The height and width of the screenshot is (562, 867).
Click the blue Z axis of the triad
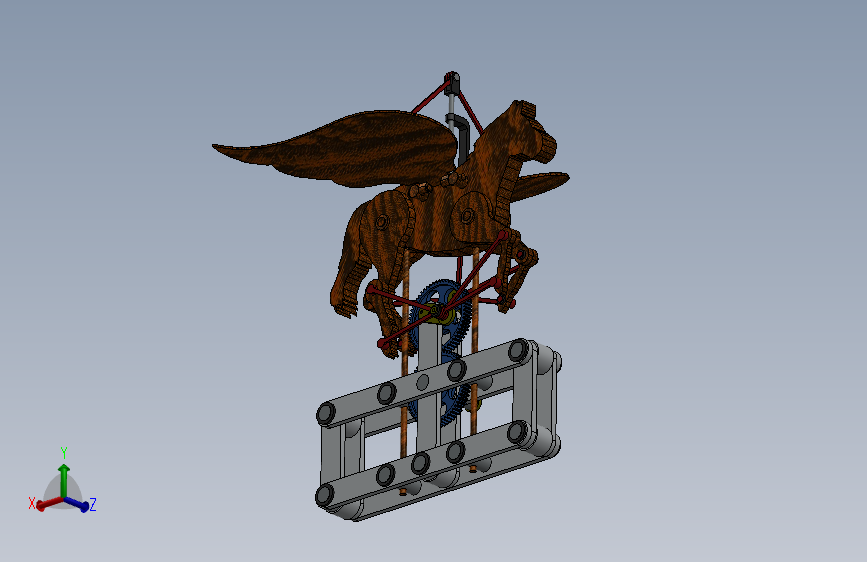[77, 504]
